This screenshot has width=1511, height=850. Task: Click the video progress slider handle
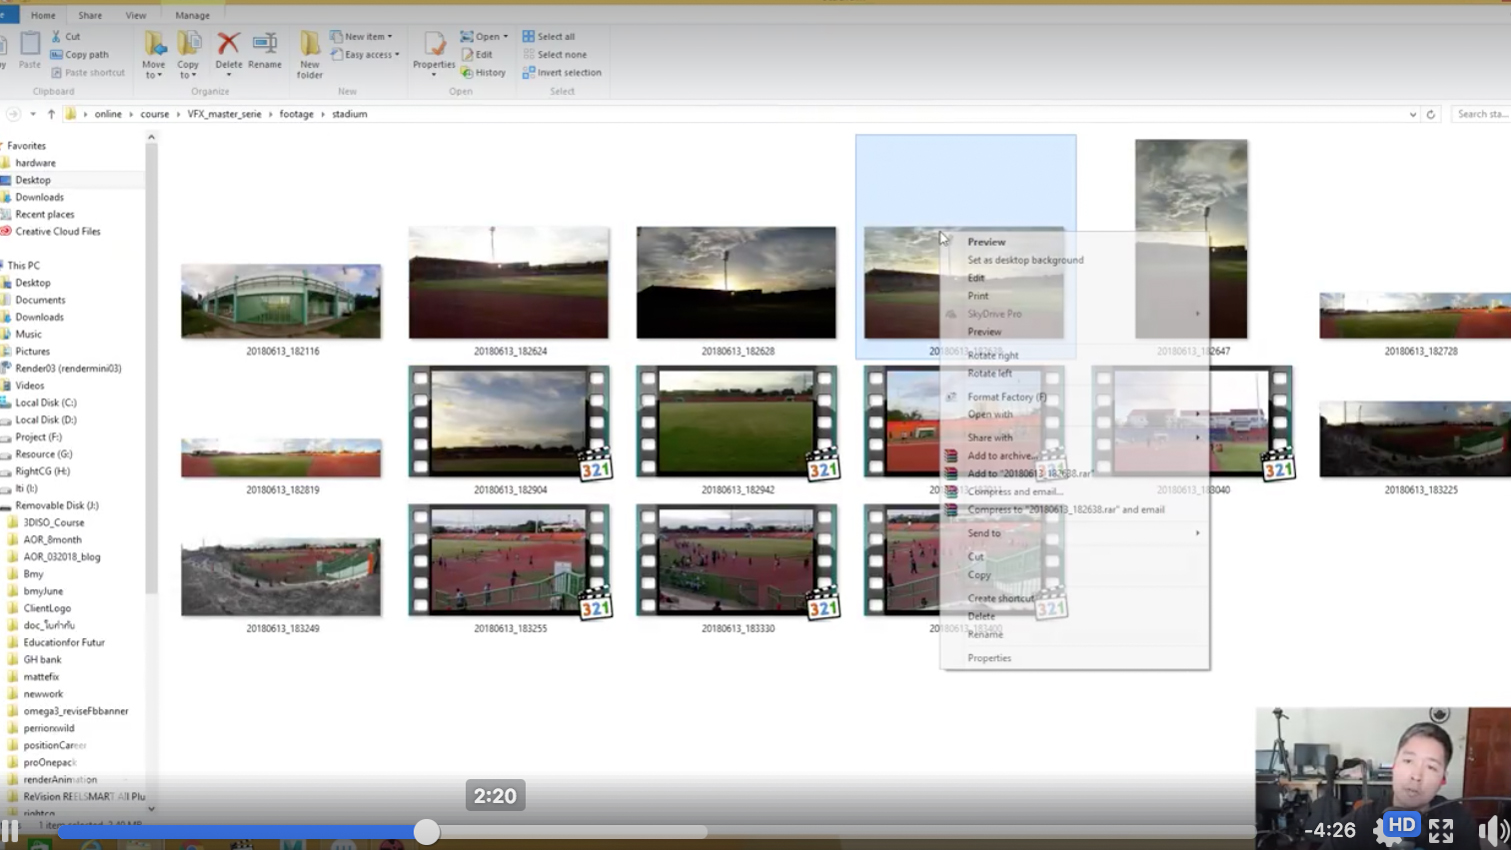tap(427, 832)
